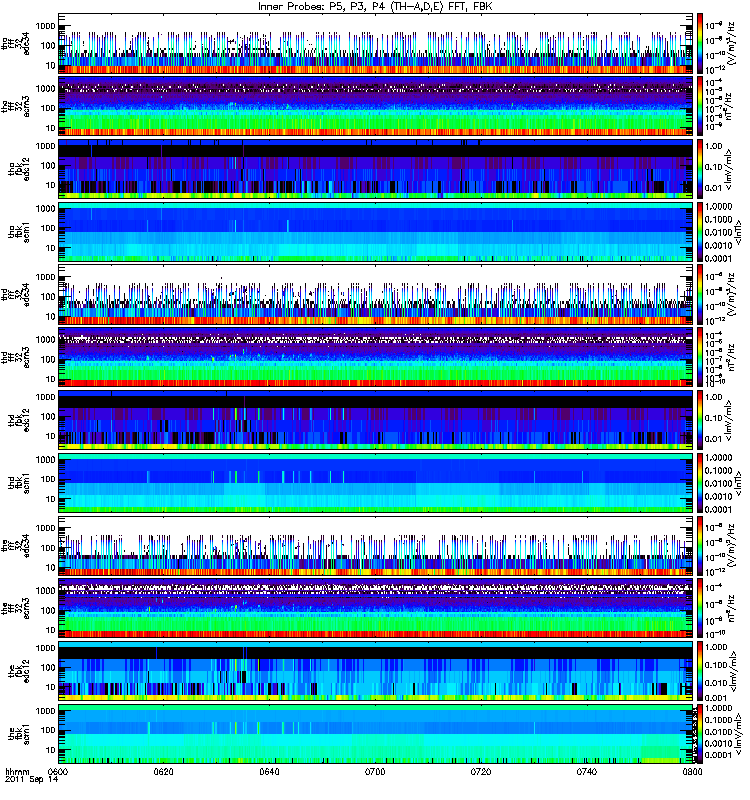Click inside the-probe scm3 FFT spectrogram

376,609
